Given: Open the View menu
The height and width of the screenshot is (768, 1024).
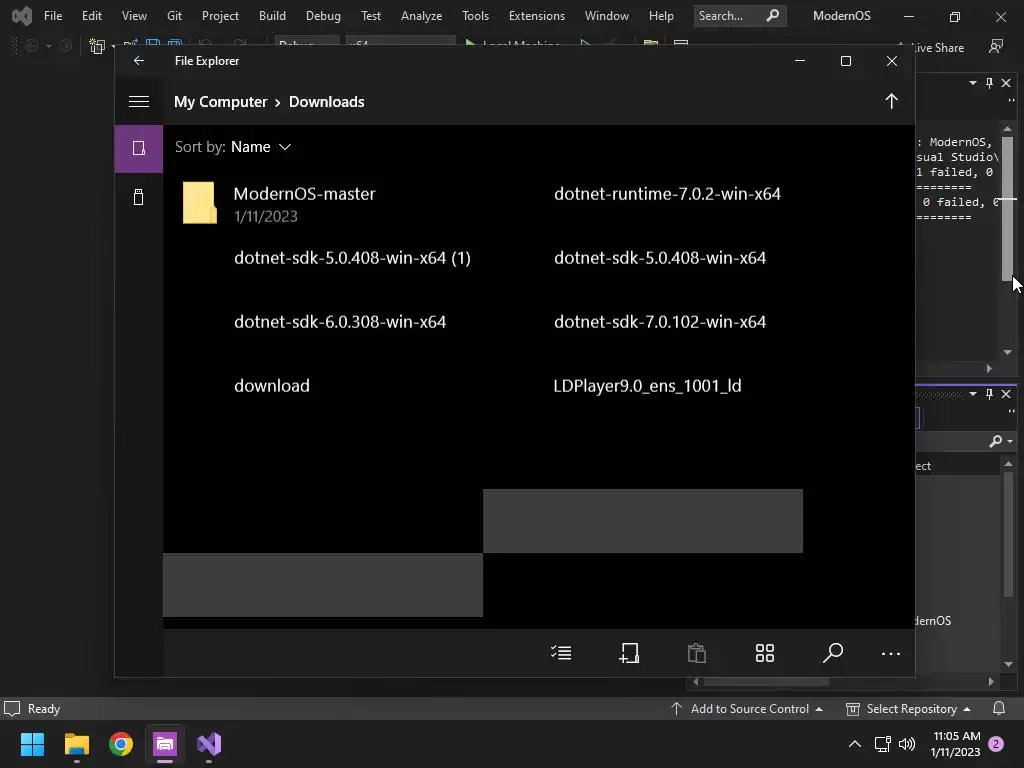Looking at the screenshot, I should (x=134, y=16).
